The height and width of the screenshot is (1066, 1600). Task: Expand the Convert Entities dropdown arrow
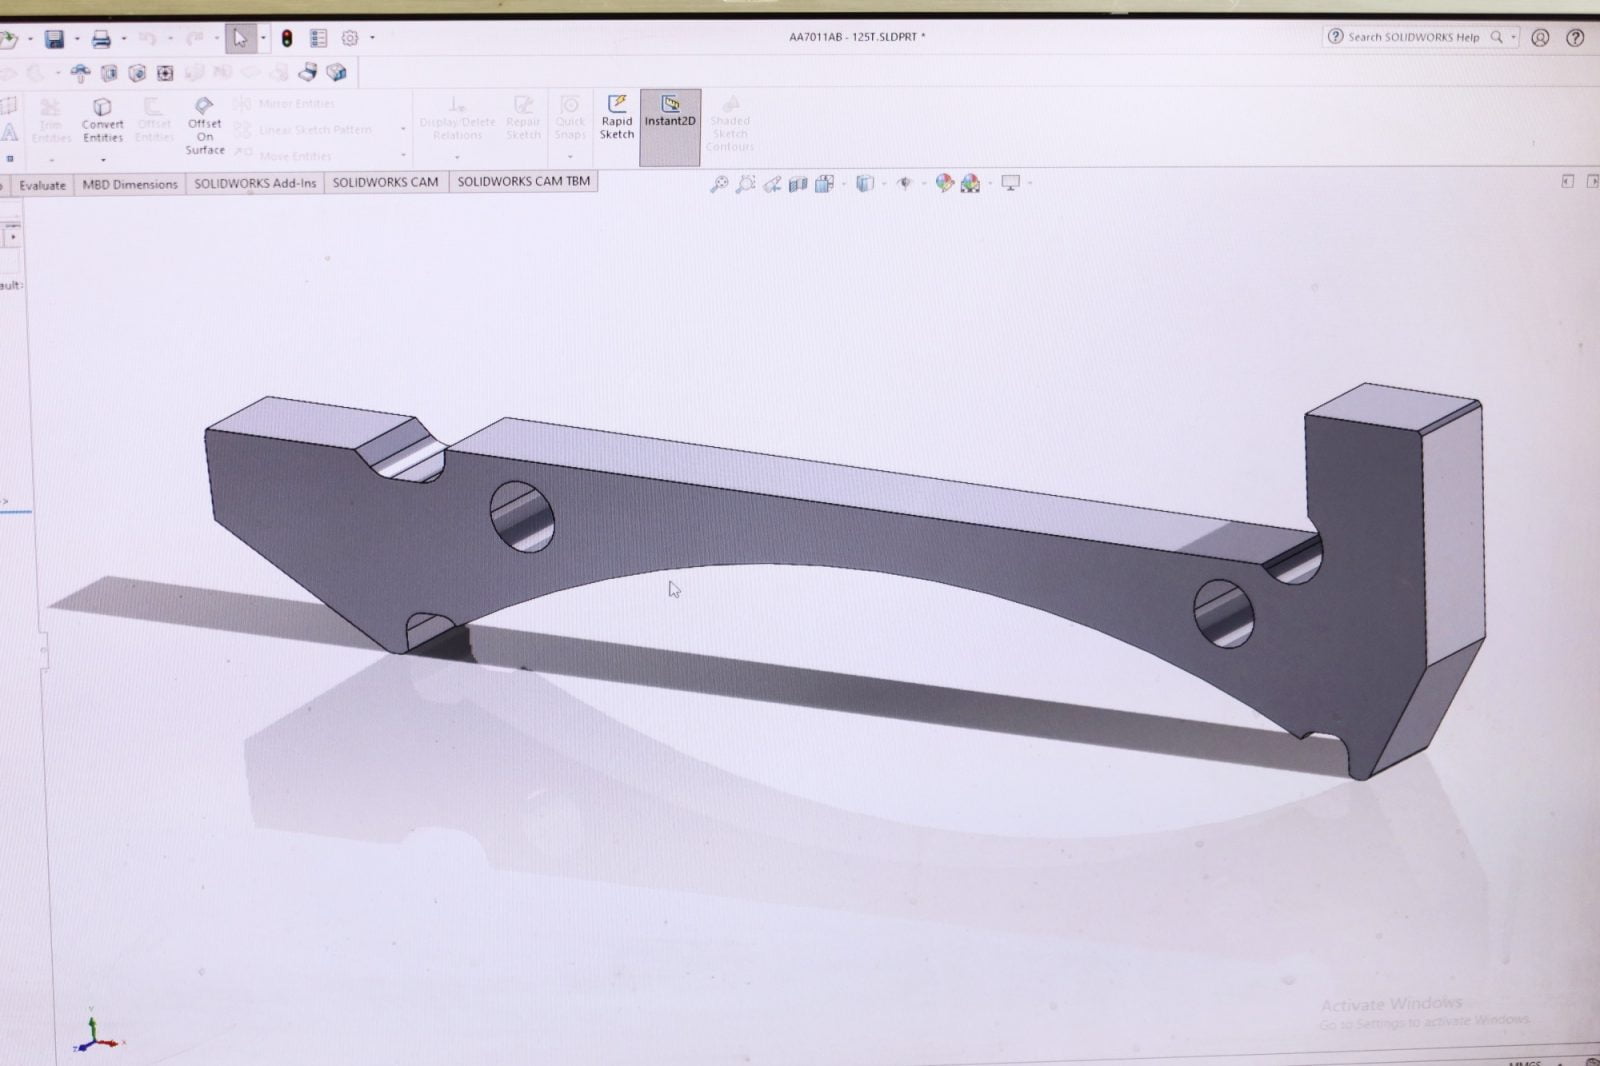tap(102, 160)
